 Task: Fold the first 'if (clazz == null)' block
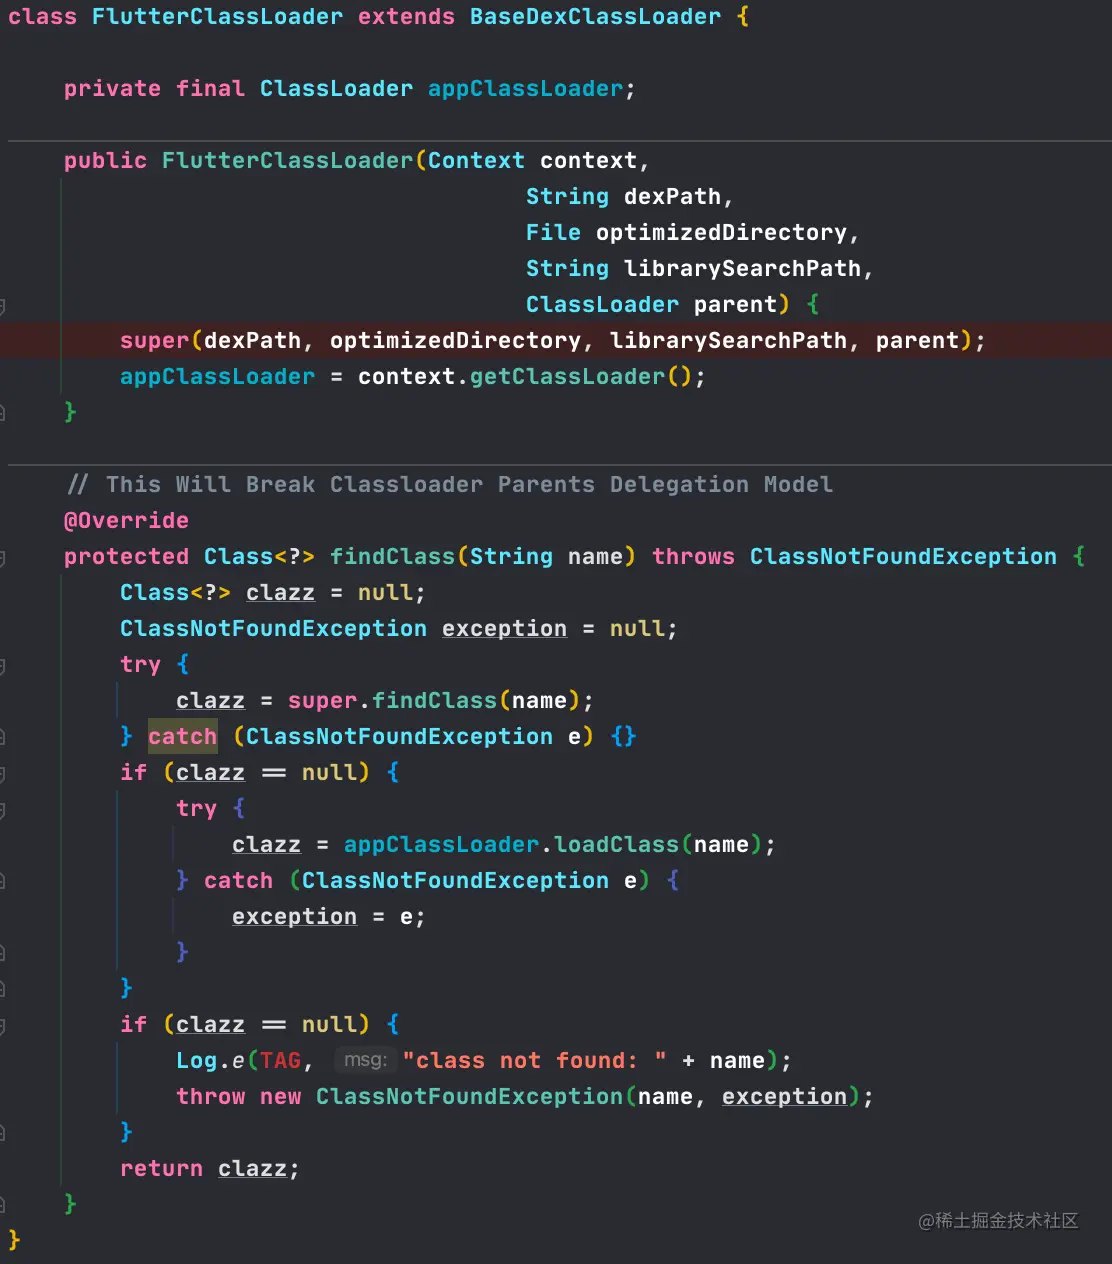point(3,773)
